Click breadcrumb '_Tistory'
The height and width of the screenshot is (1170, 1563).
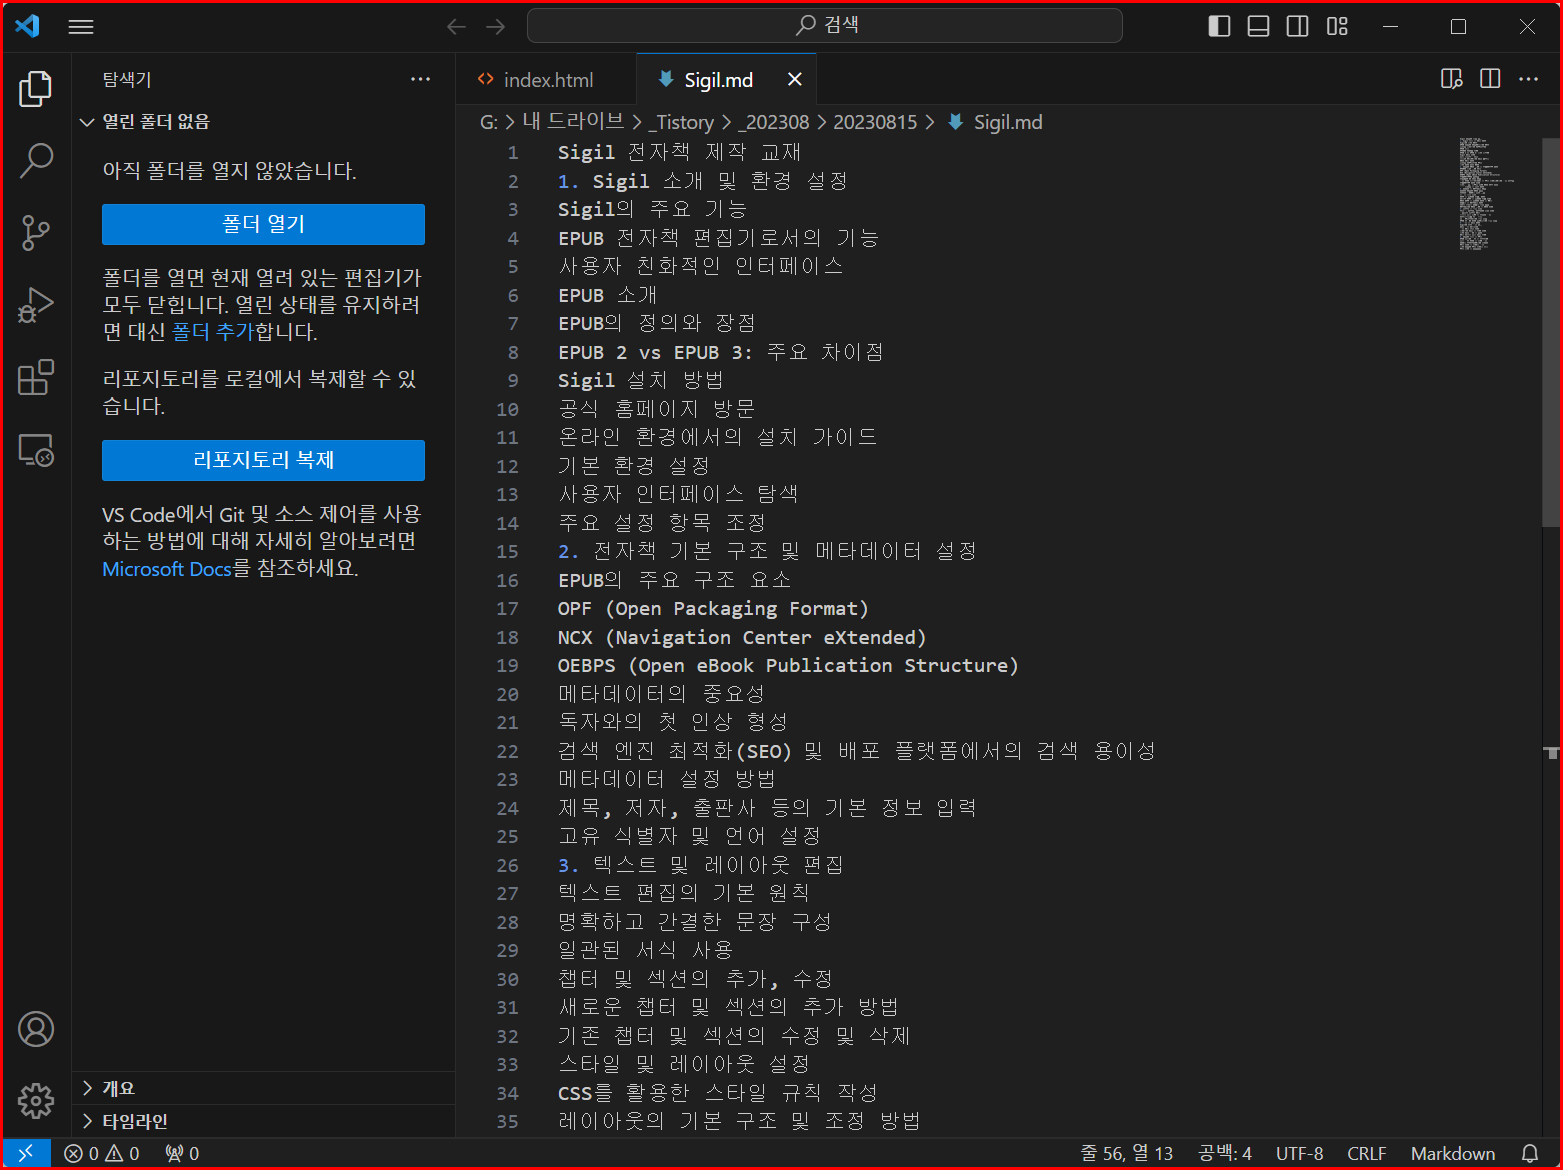(x=681, y=122)
